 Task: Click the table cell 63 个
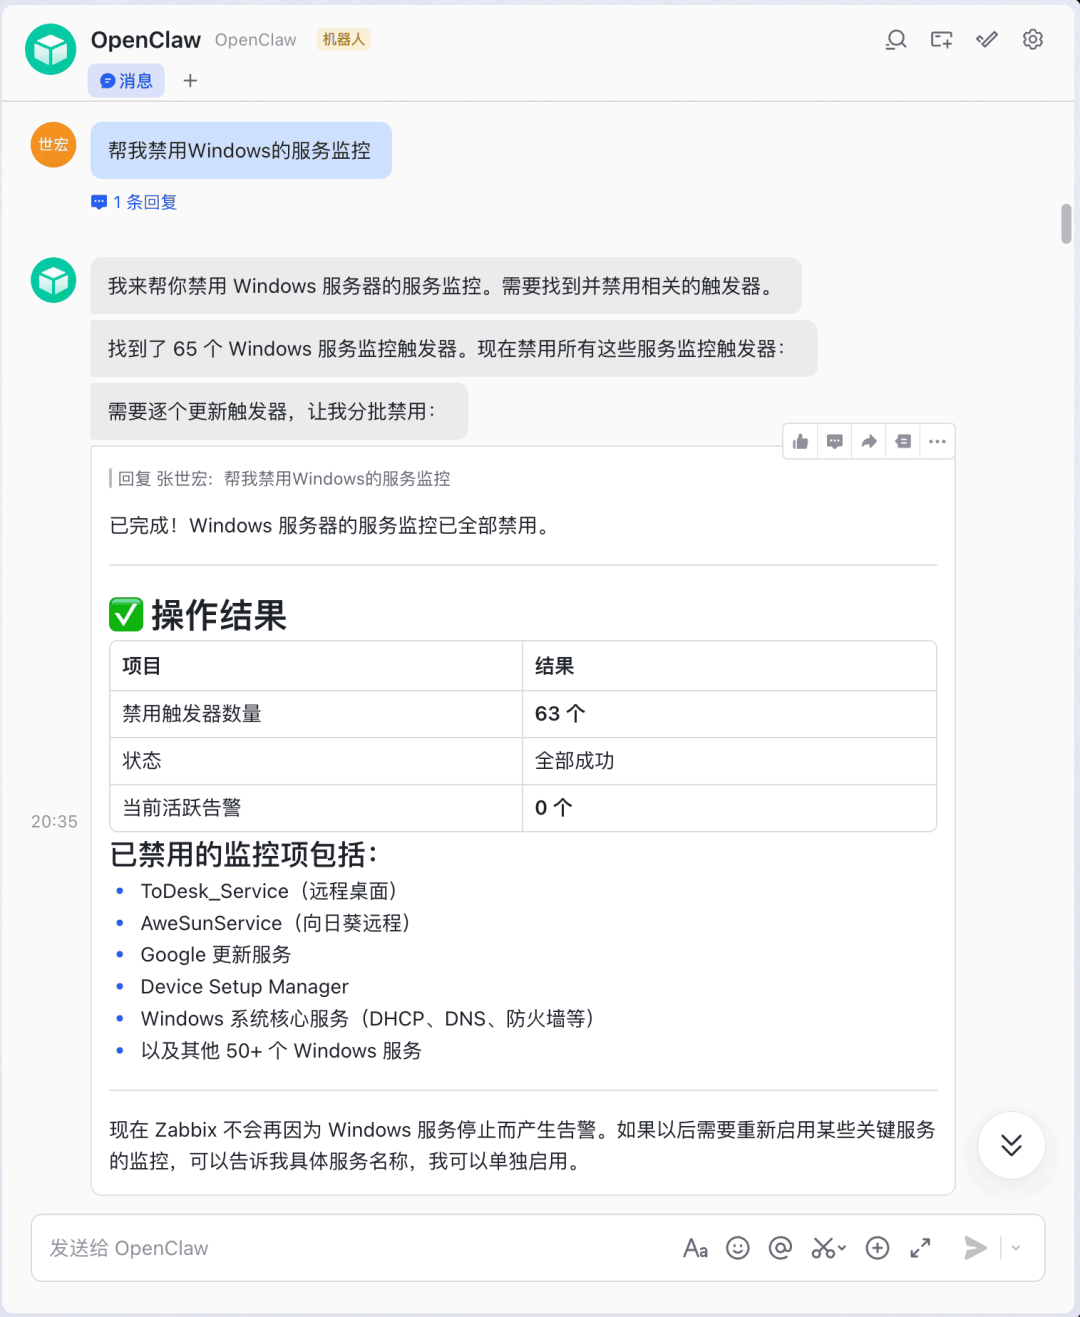click(x=729, y=714)
